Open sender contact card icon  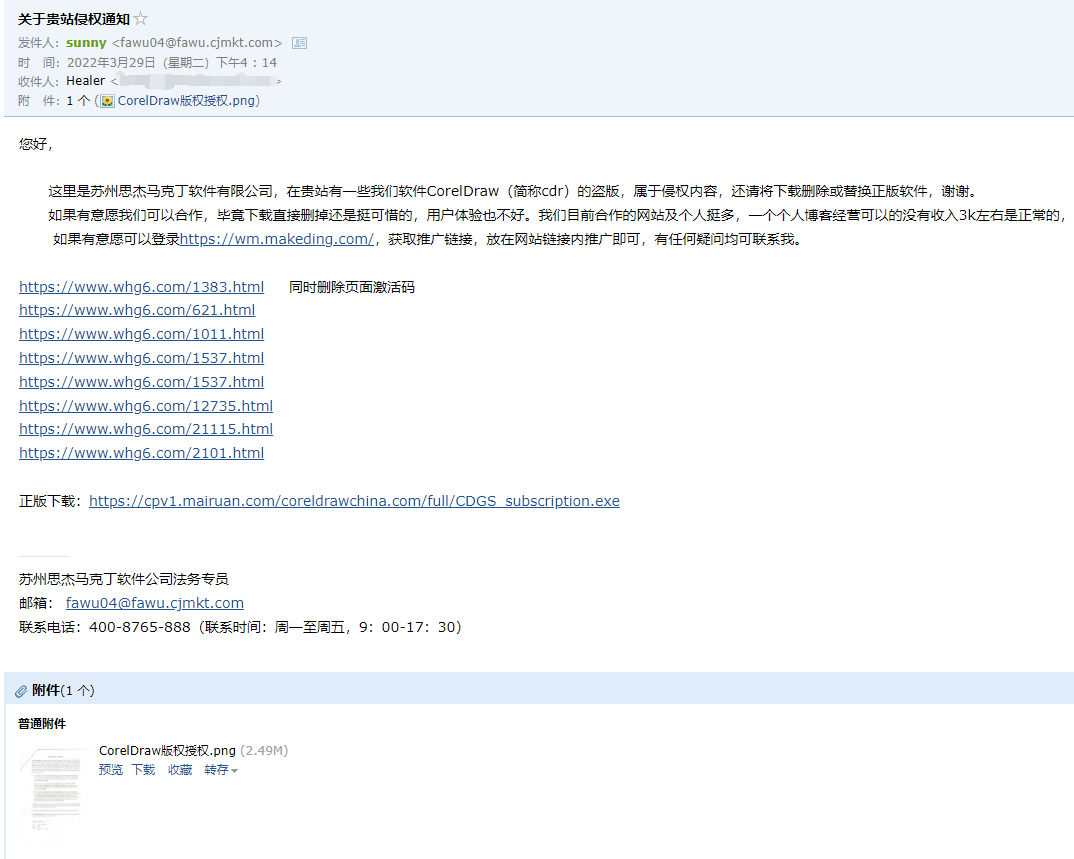point(299,42)
